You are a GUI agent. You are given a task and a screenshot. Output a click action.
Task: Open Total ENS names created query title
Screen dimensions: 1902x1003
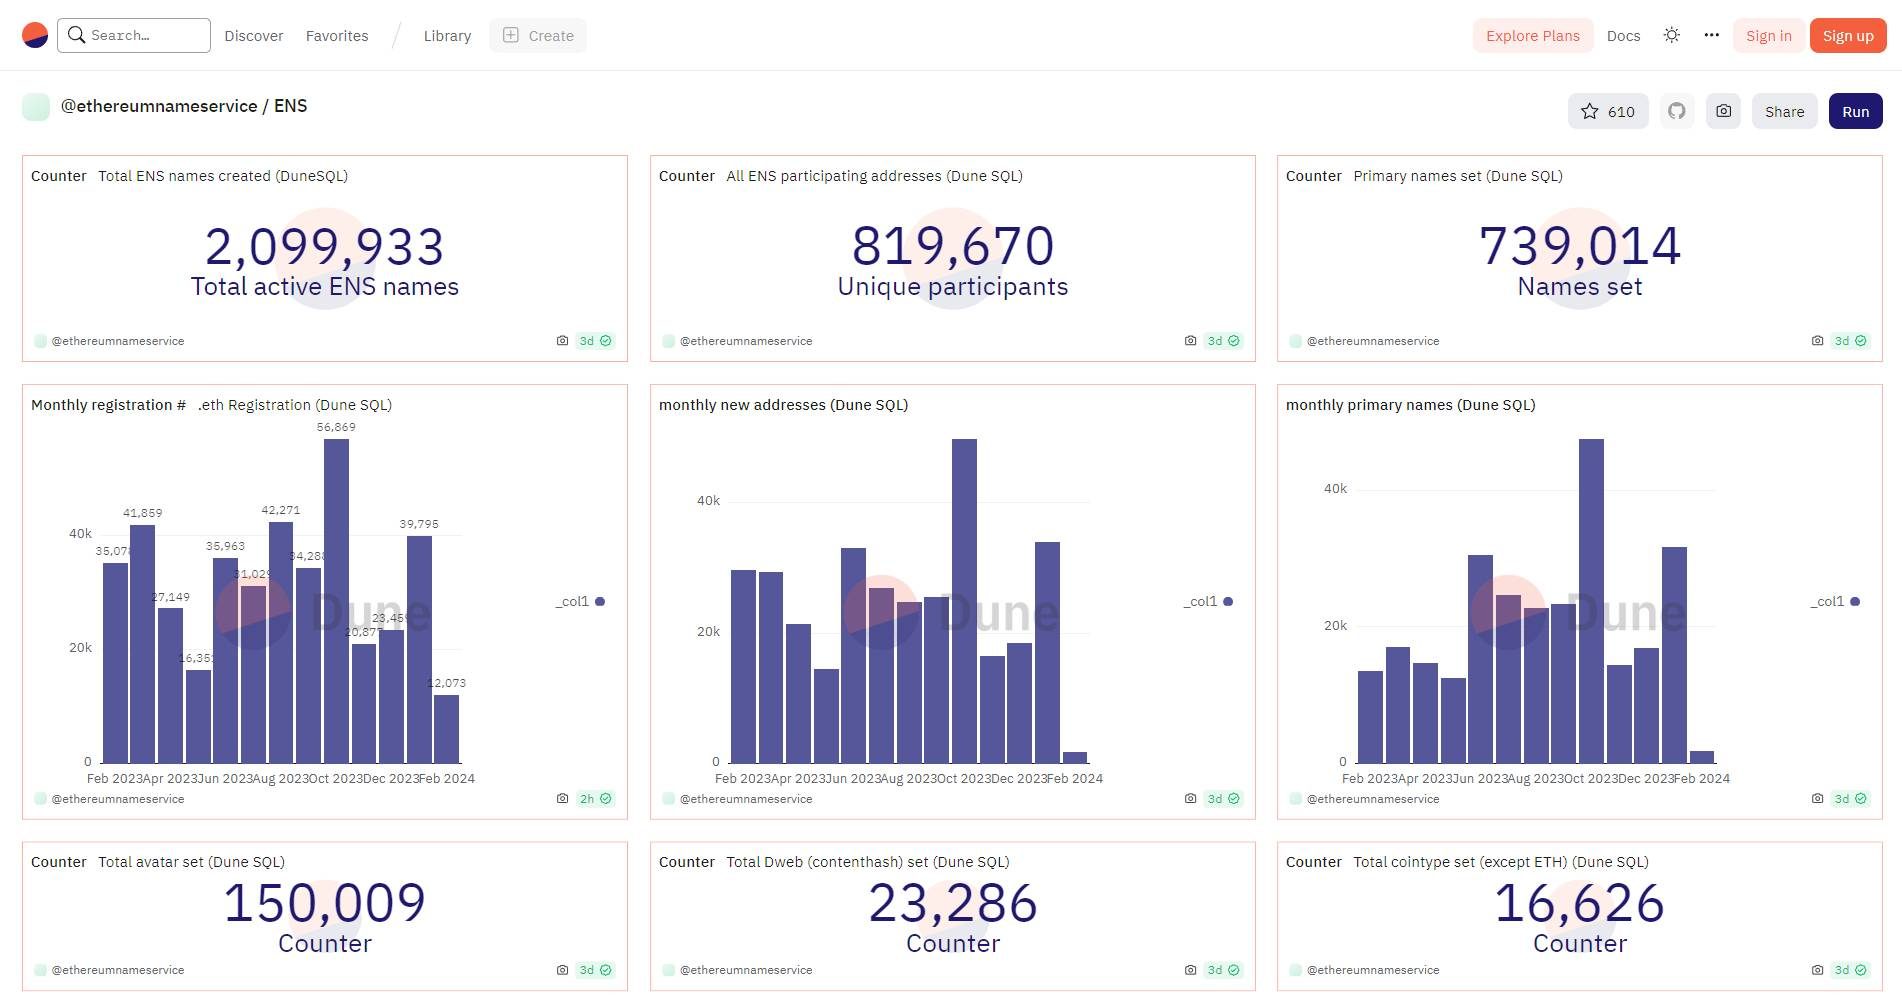pyautogui.click(x=223, y=176)
